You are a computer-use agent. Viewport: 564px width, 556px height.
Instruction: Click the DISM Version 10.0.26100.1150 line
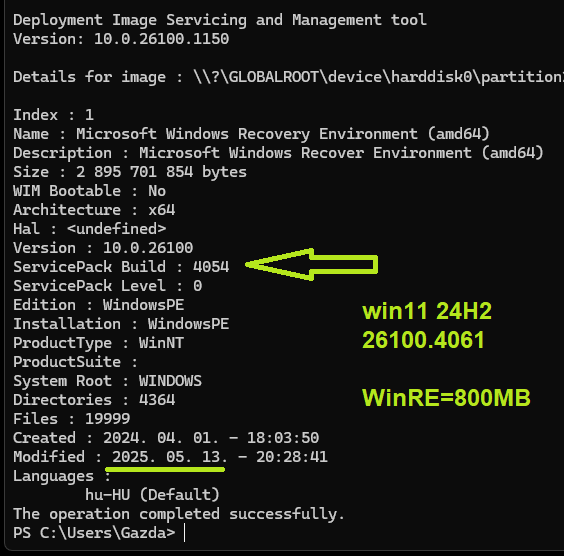(121, 39)
